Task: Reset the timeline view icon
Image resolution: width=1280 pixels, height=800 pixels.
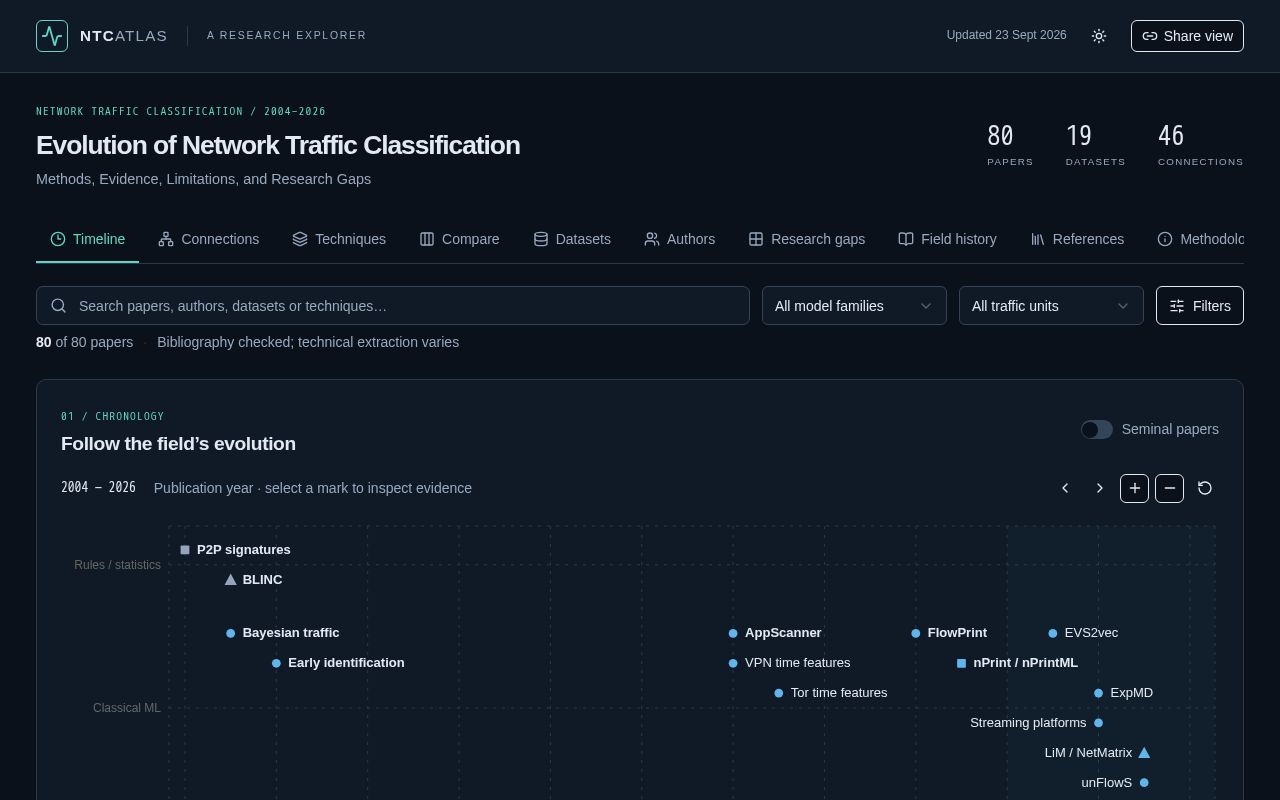Action: [1205, 488]
